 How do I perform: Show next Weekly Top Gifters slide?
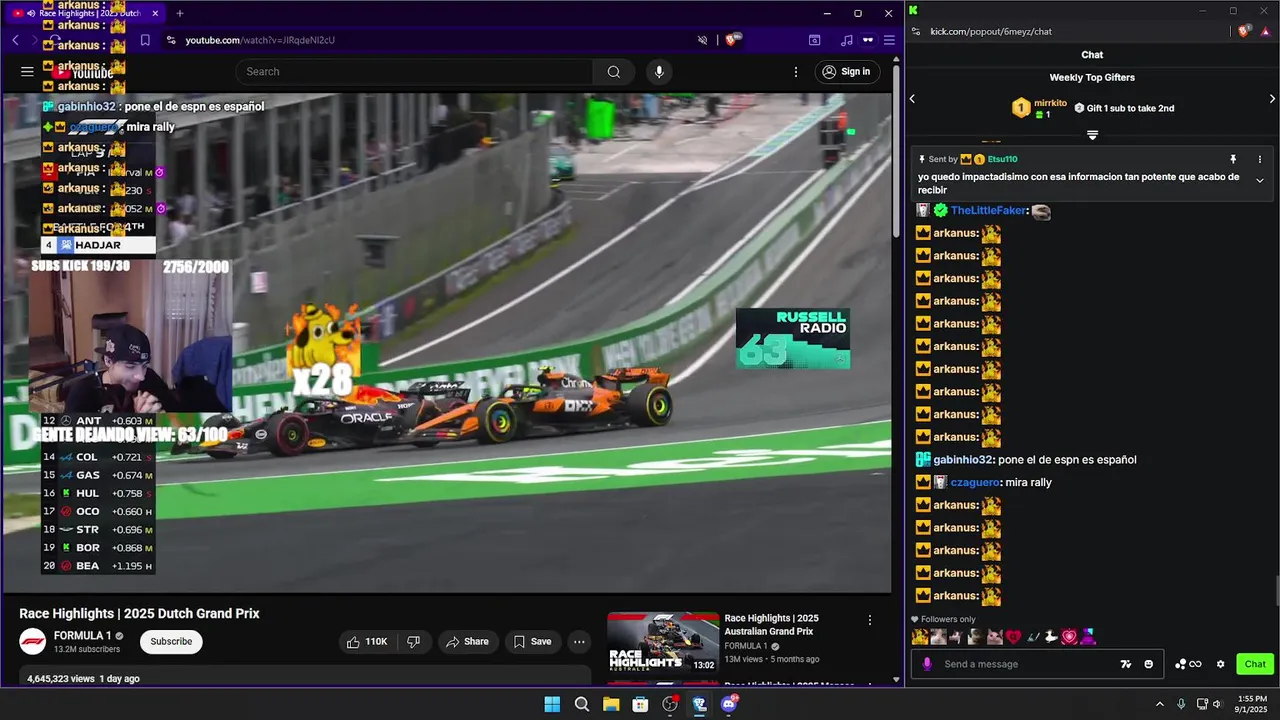point(1272,99)
